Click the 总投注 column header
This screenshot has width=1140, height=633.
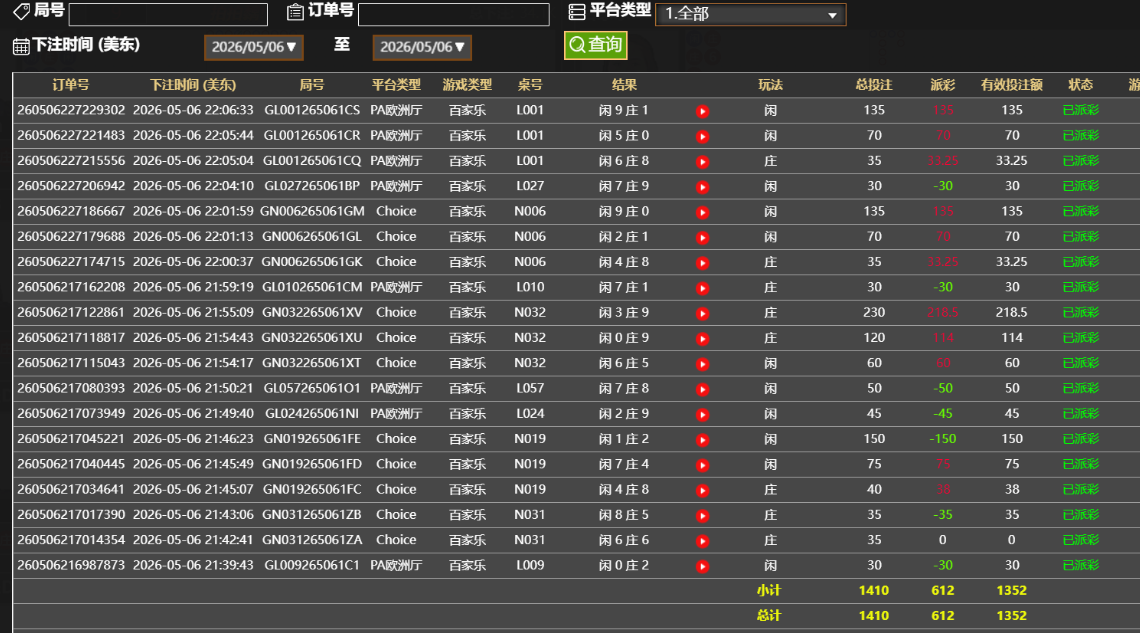(x=874, y=85)
